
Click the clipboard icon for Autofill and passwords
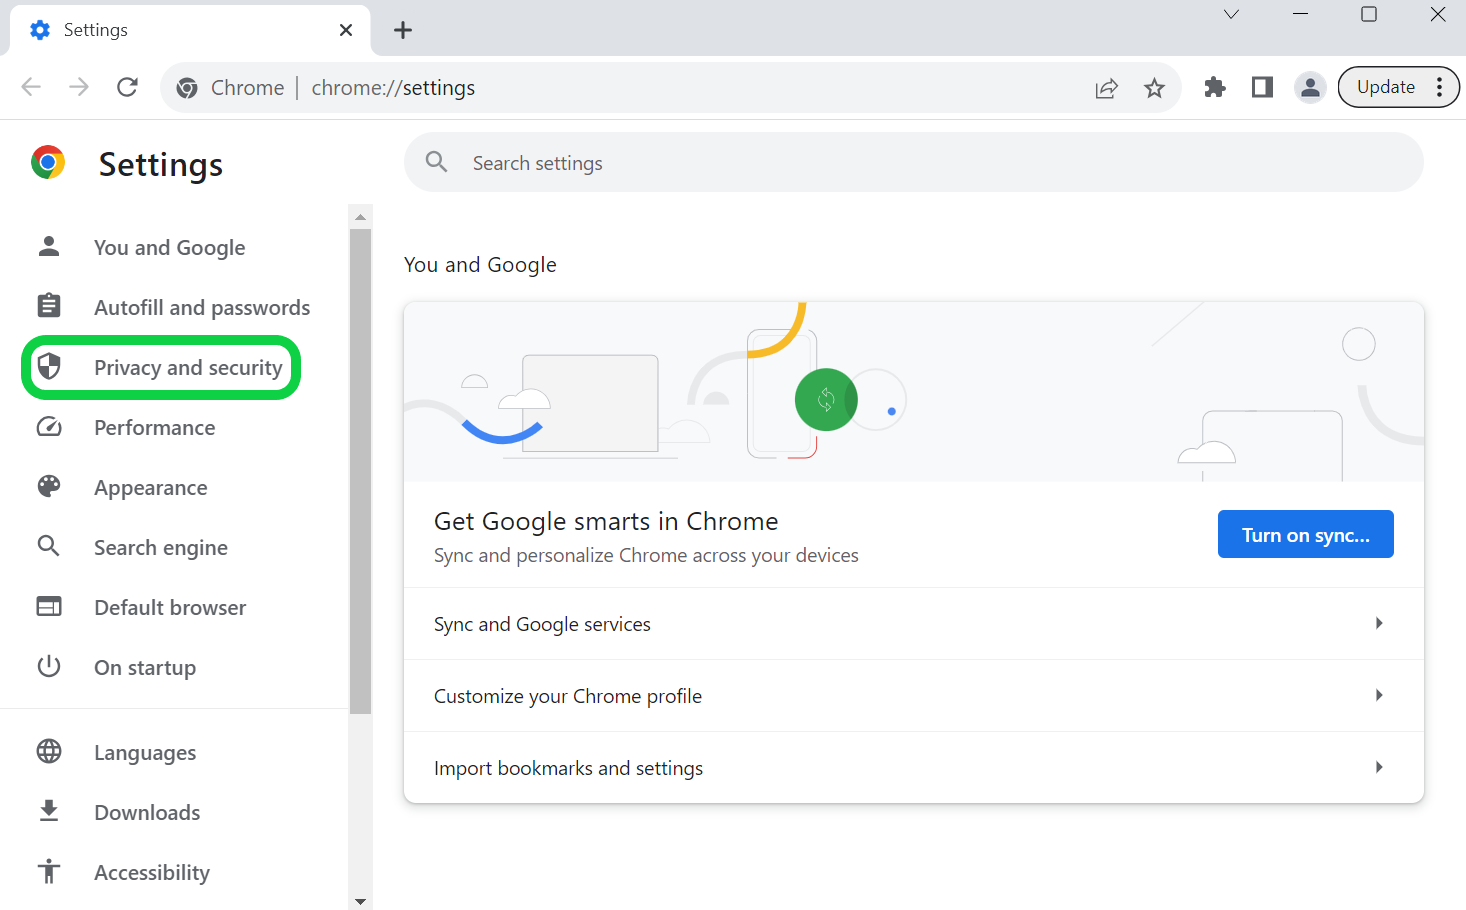[49, 305]
